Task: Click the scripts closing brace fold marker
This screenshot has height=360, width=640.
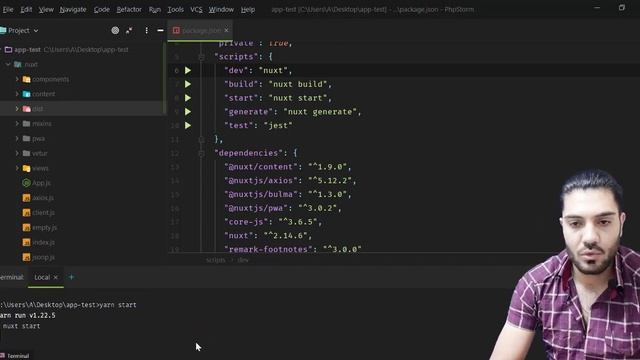Action: pyautogui.click(x=201, y=139)
